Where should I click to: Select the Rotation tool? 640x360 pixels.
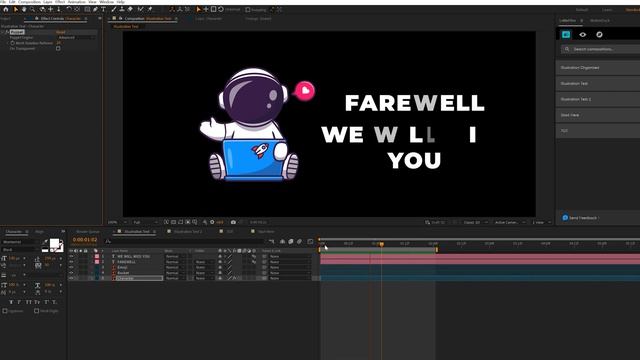pyautogui.click(x=69, y=9)
